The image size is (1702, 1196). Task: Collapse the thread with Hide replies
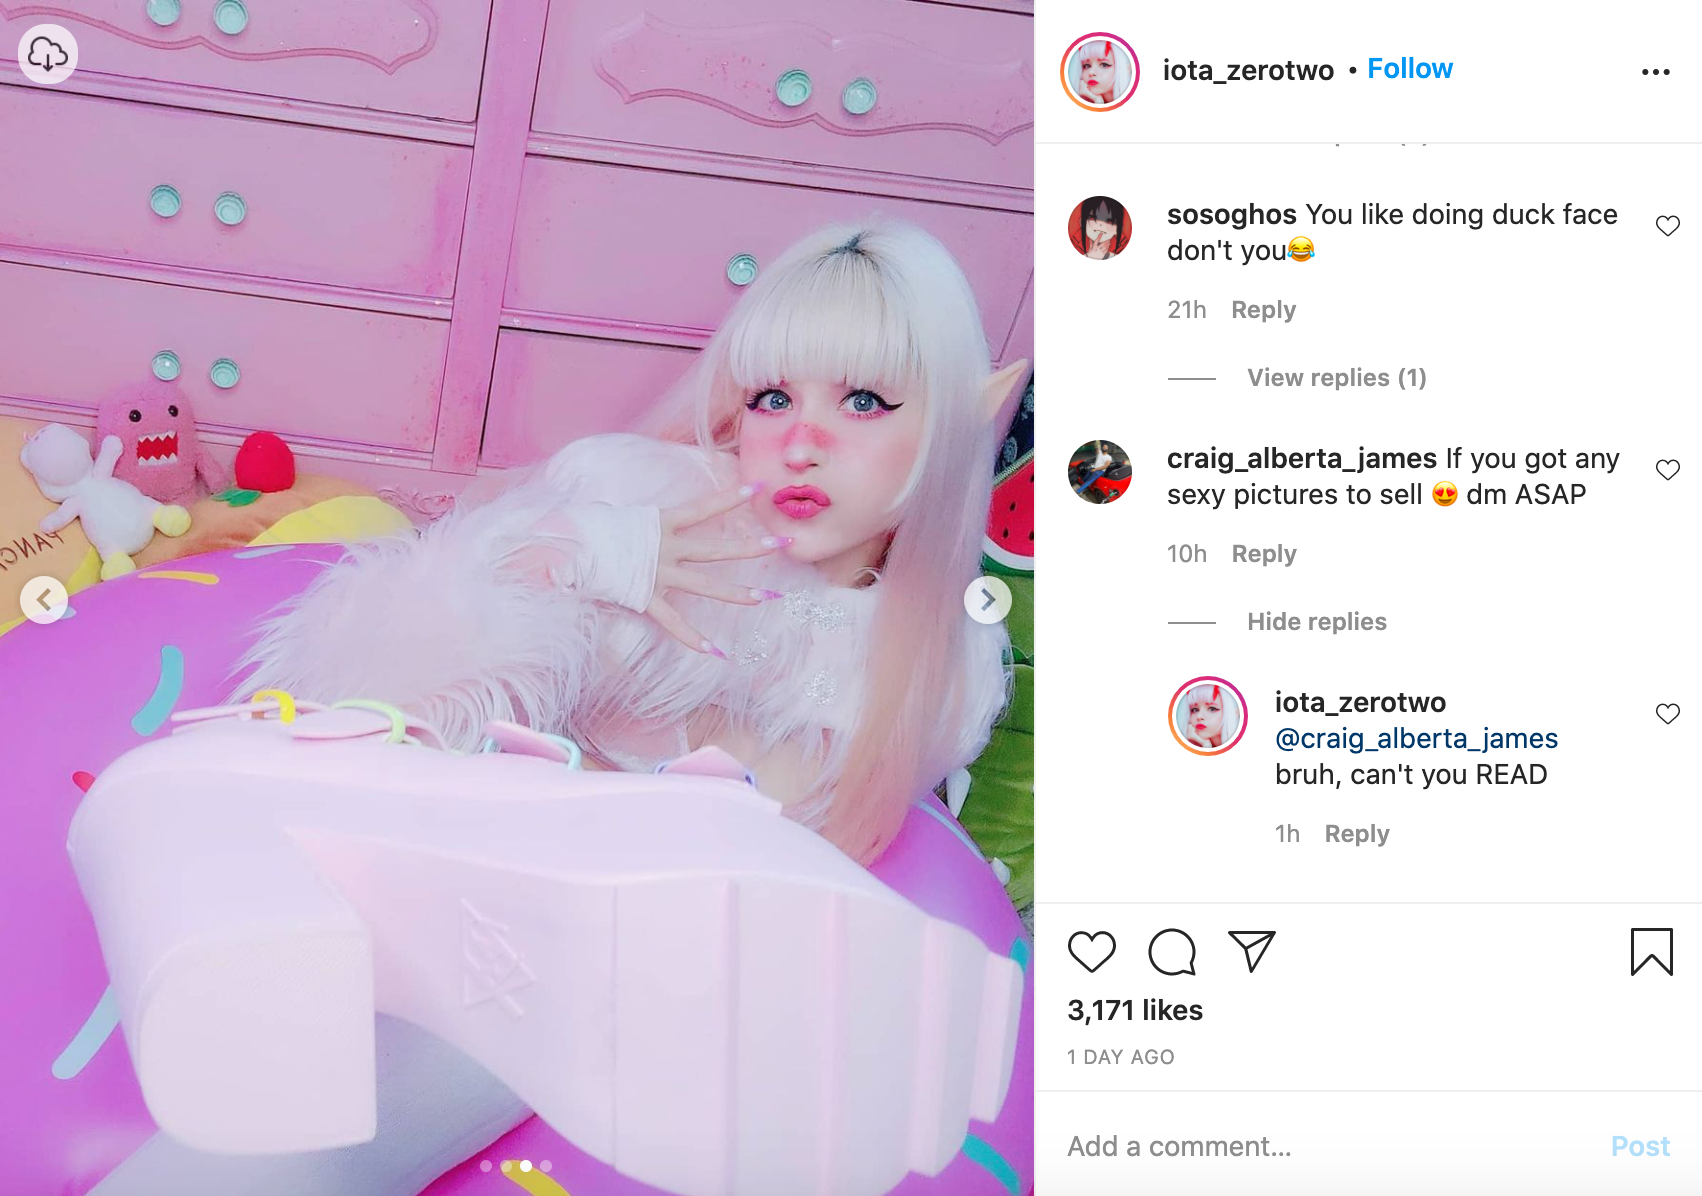[1316, 622]
